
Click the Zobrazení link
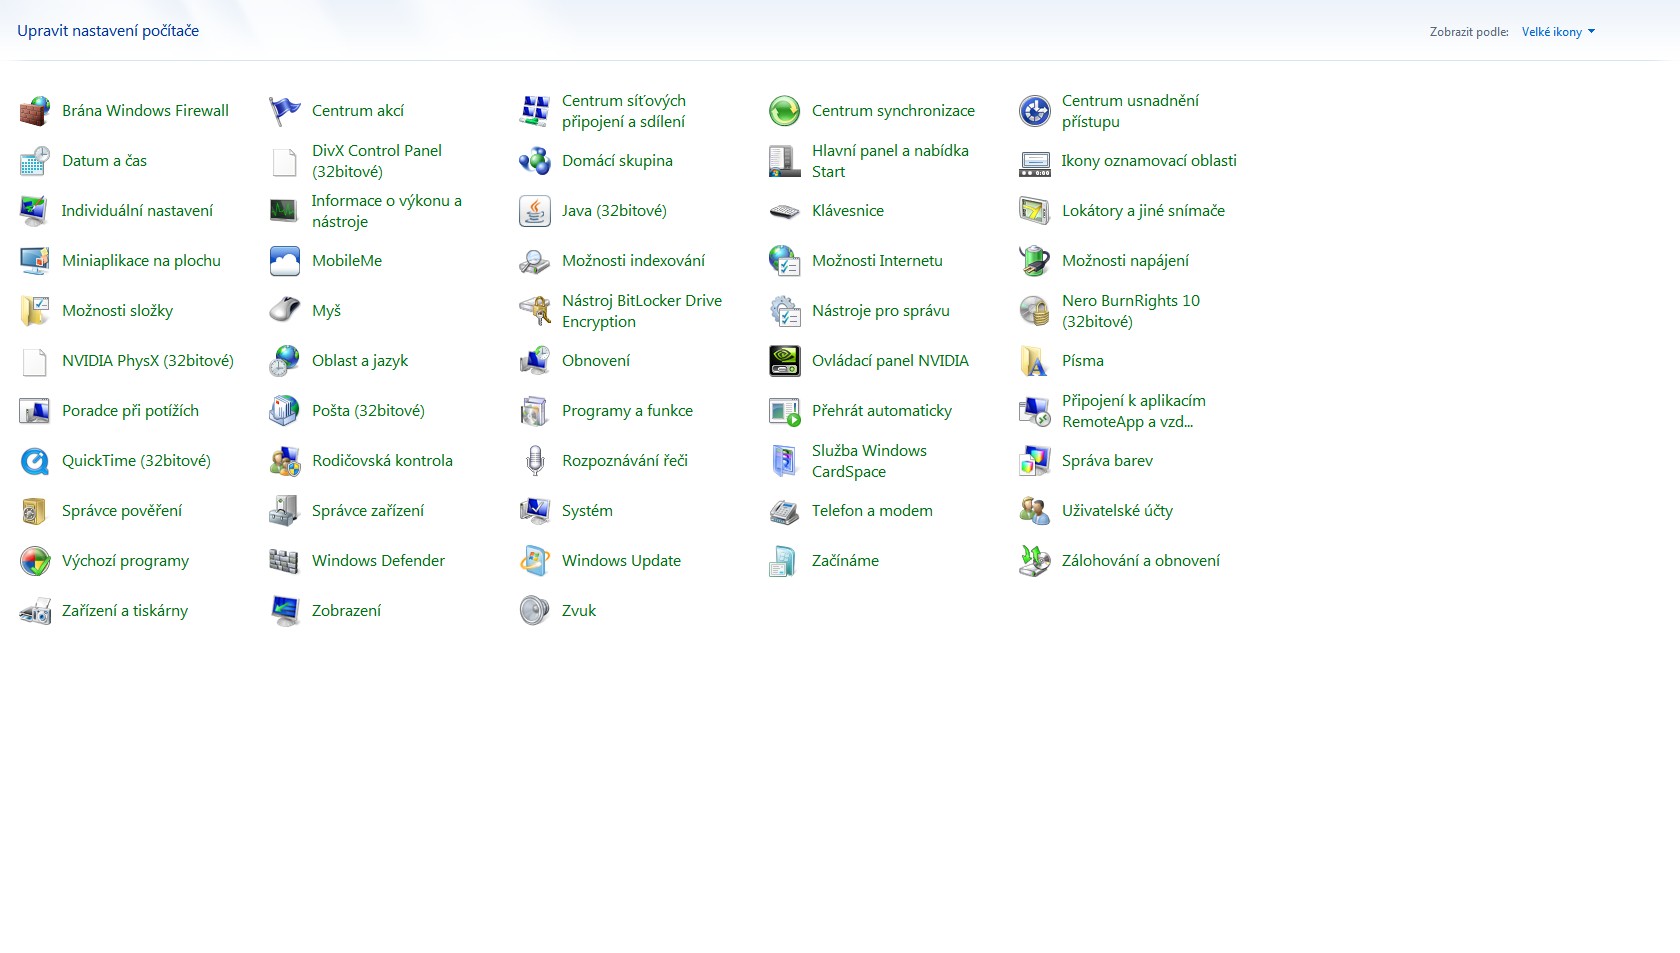[x=346, y=611]
